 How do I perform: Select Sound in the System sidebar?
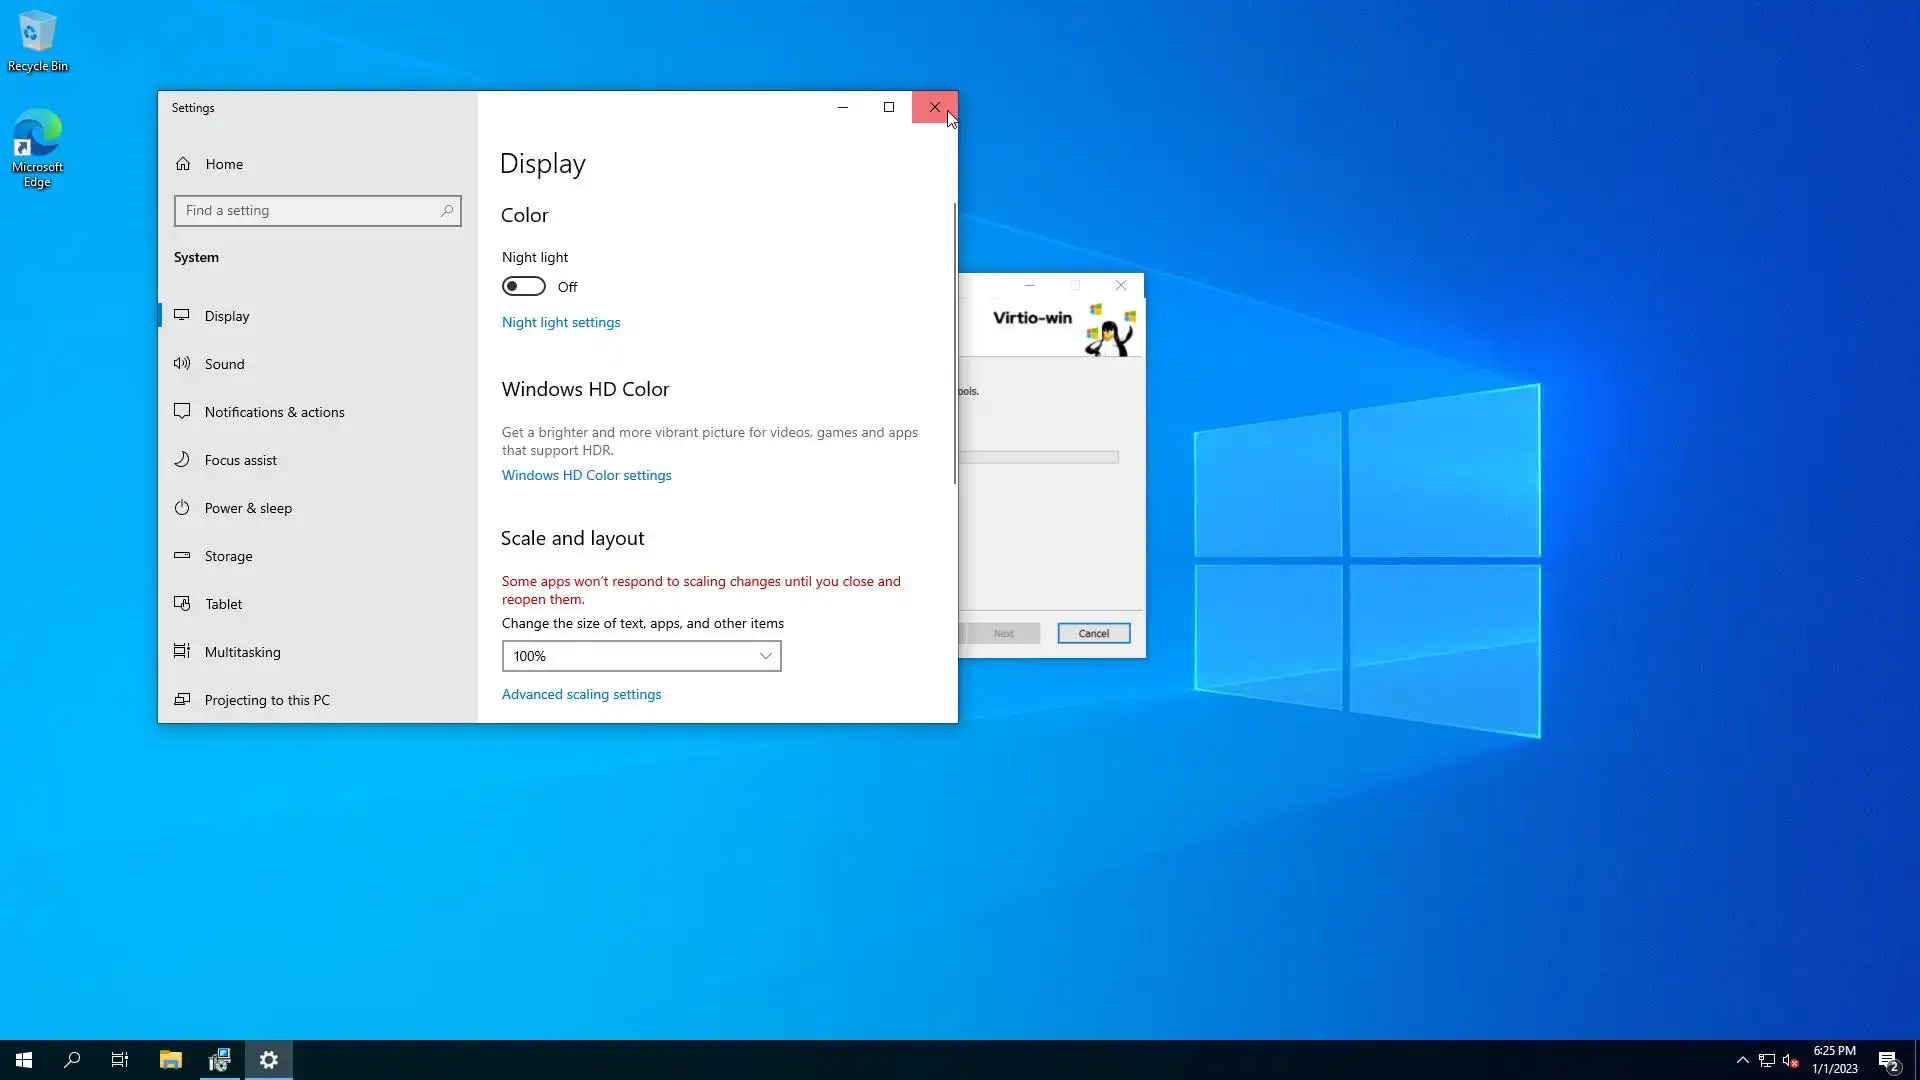(225, 364)
